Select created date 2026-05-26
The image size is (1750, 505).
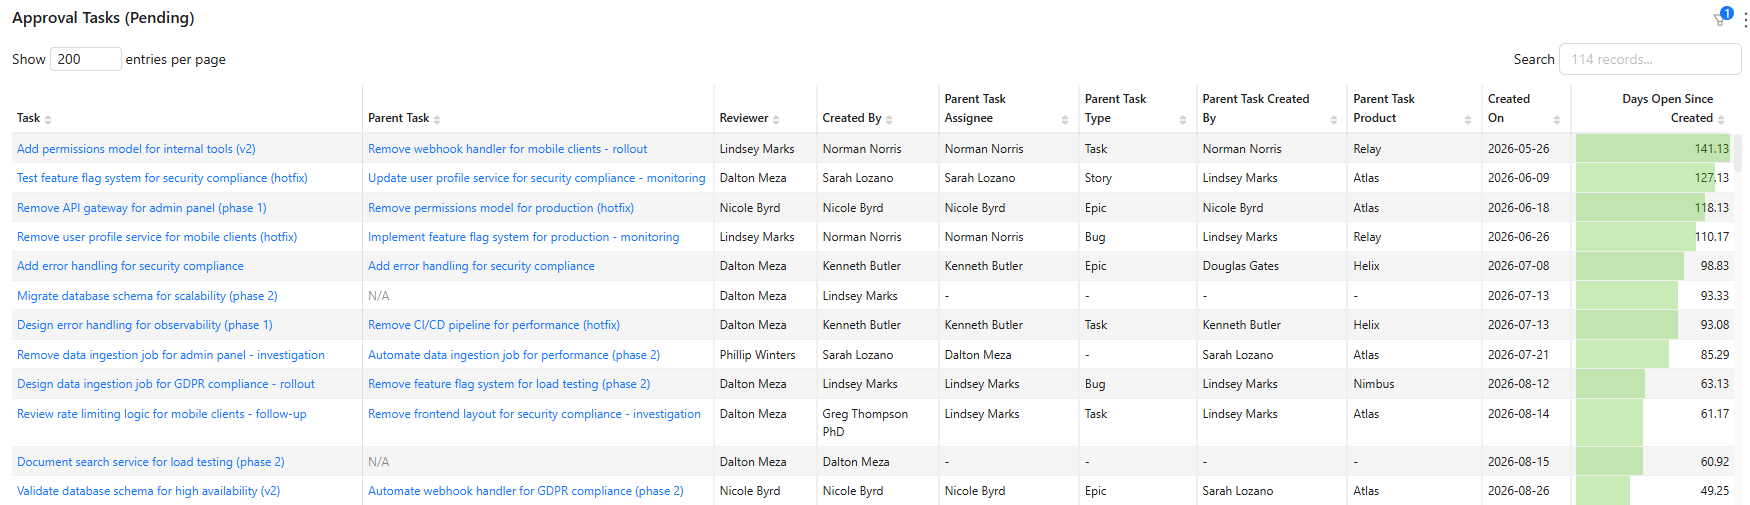coord(1518,149)
